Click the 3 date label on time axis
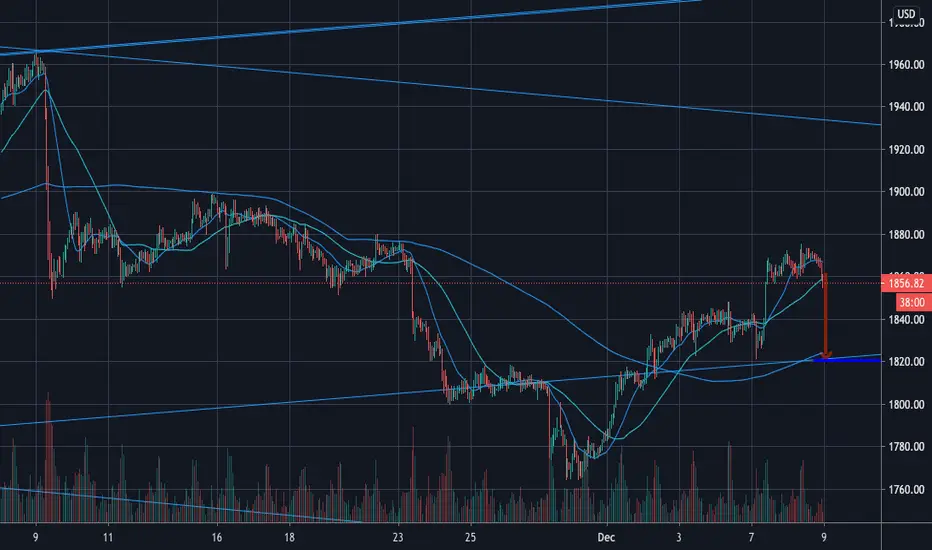 coord(679,538)
